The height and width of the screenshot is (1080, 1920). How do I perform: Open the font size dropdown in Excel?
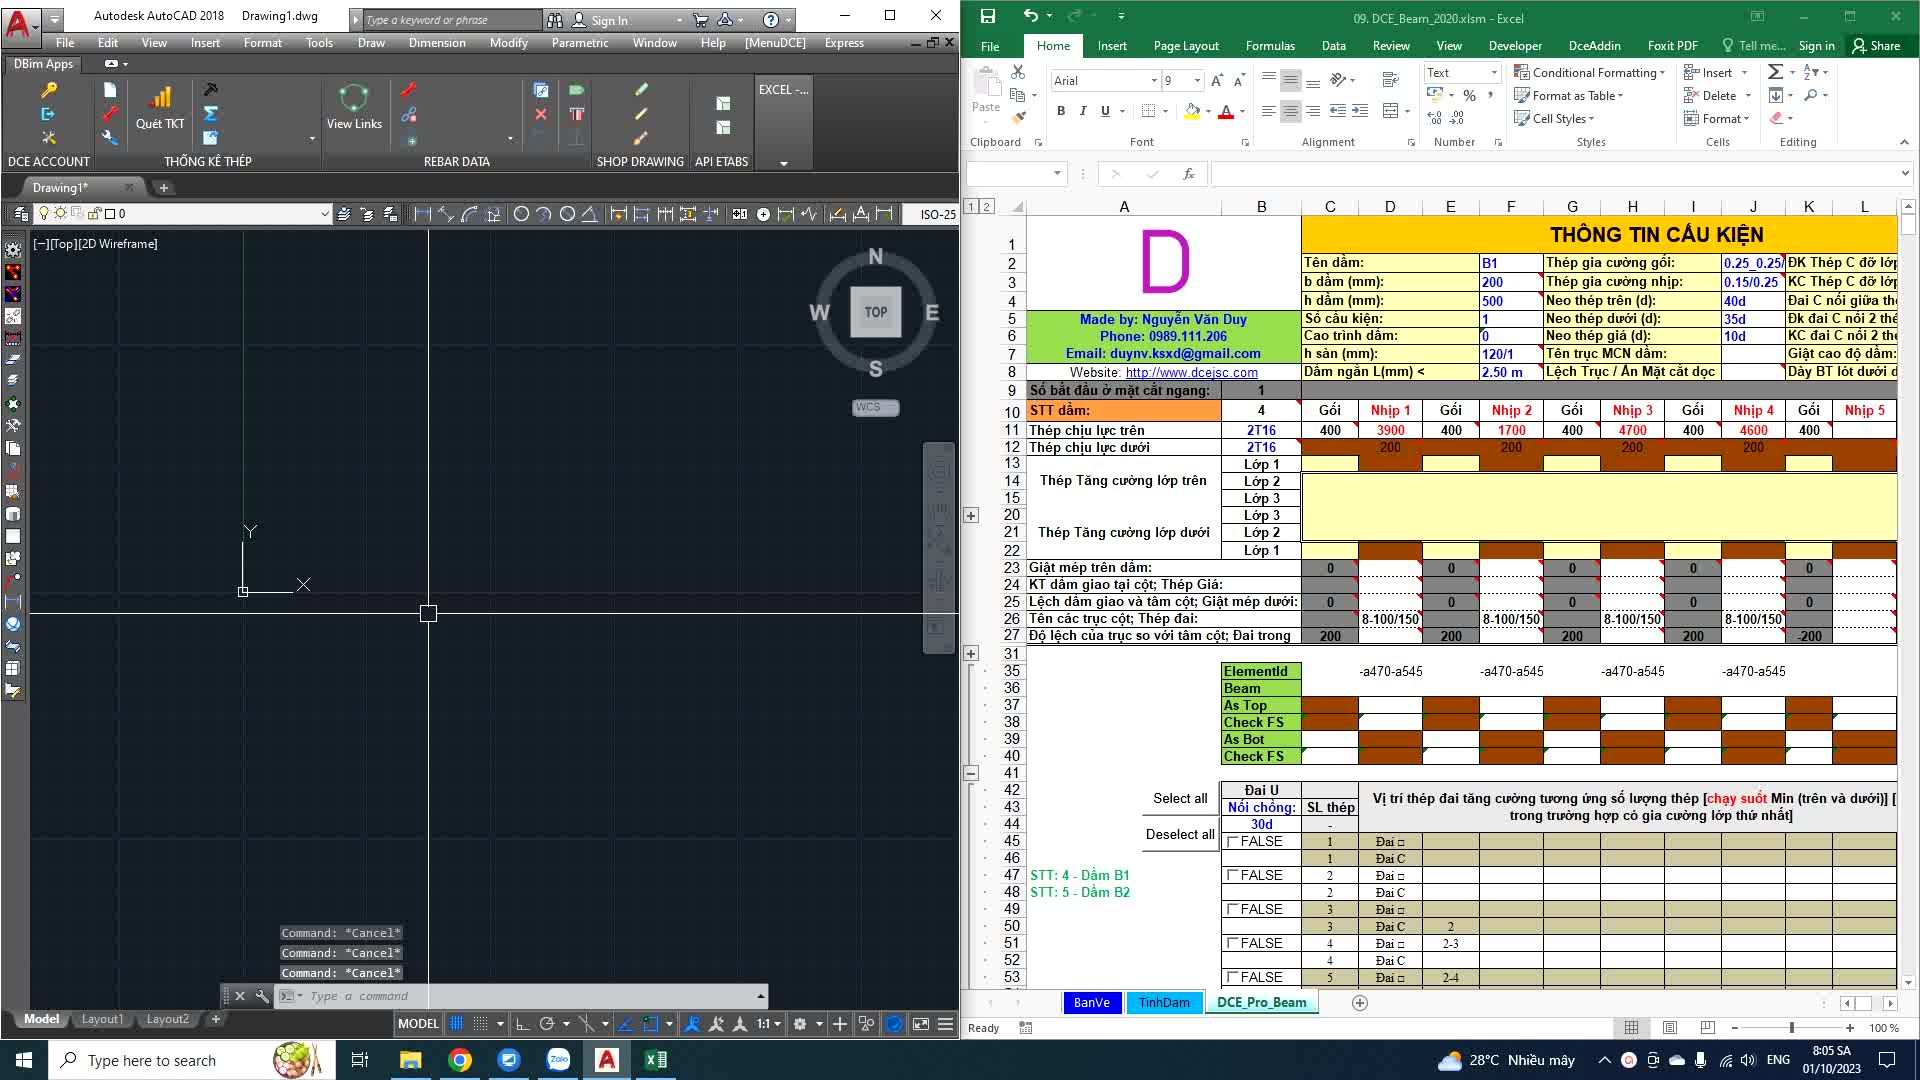(x=1197, y=80)
